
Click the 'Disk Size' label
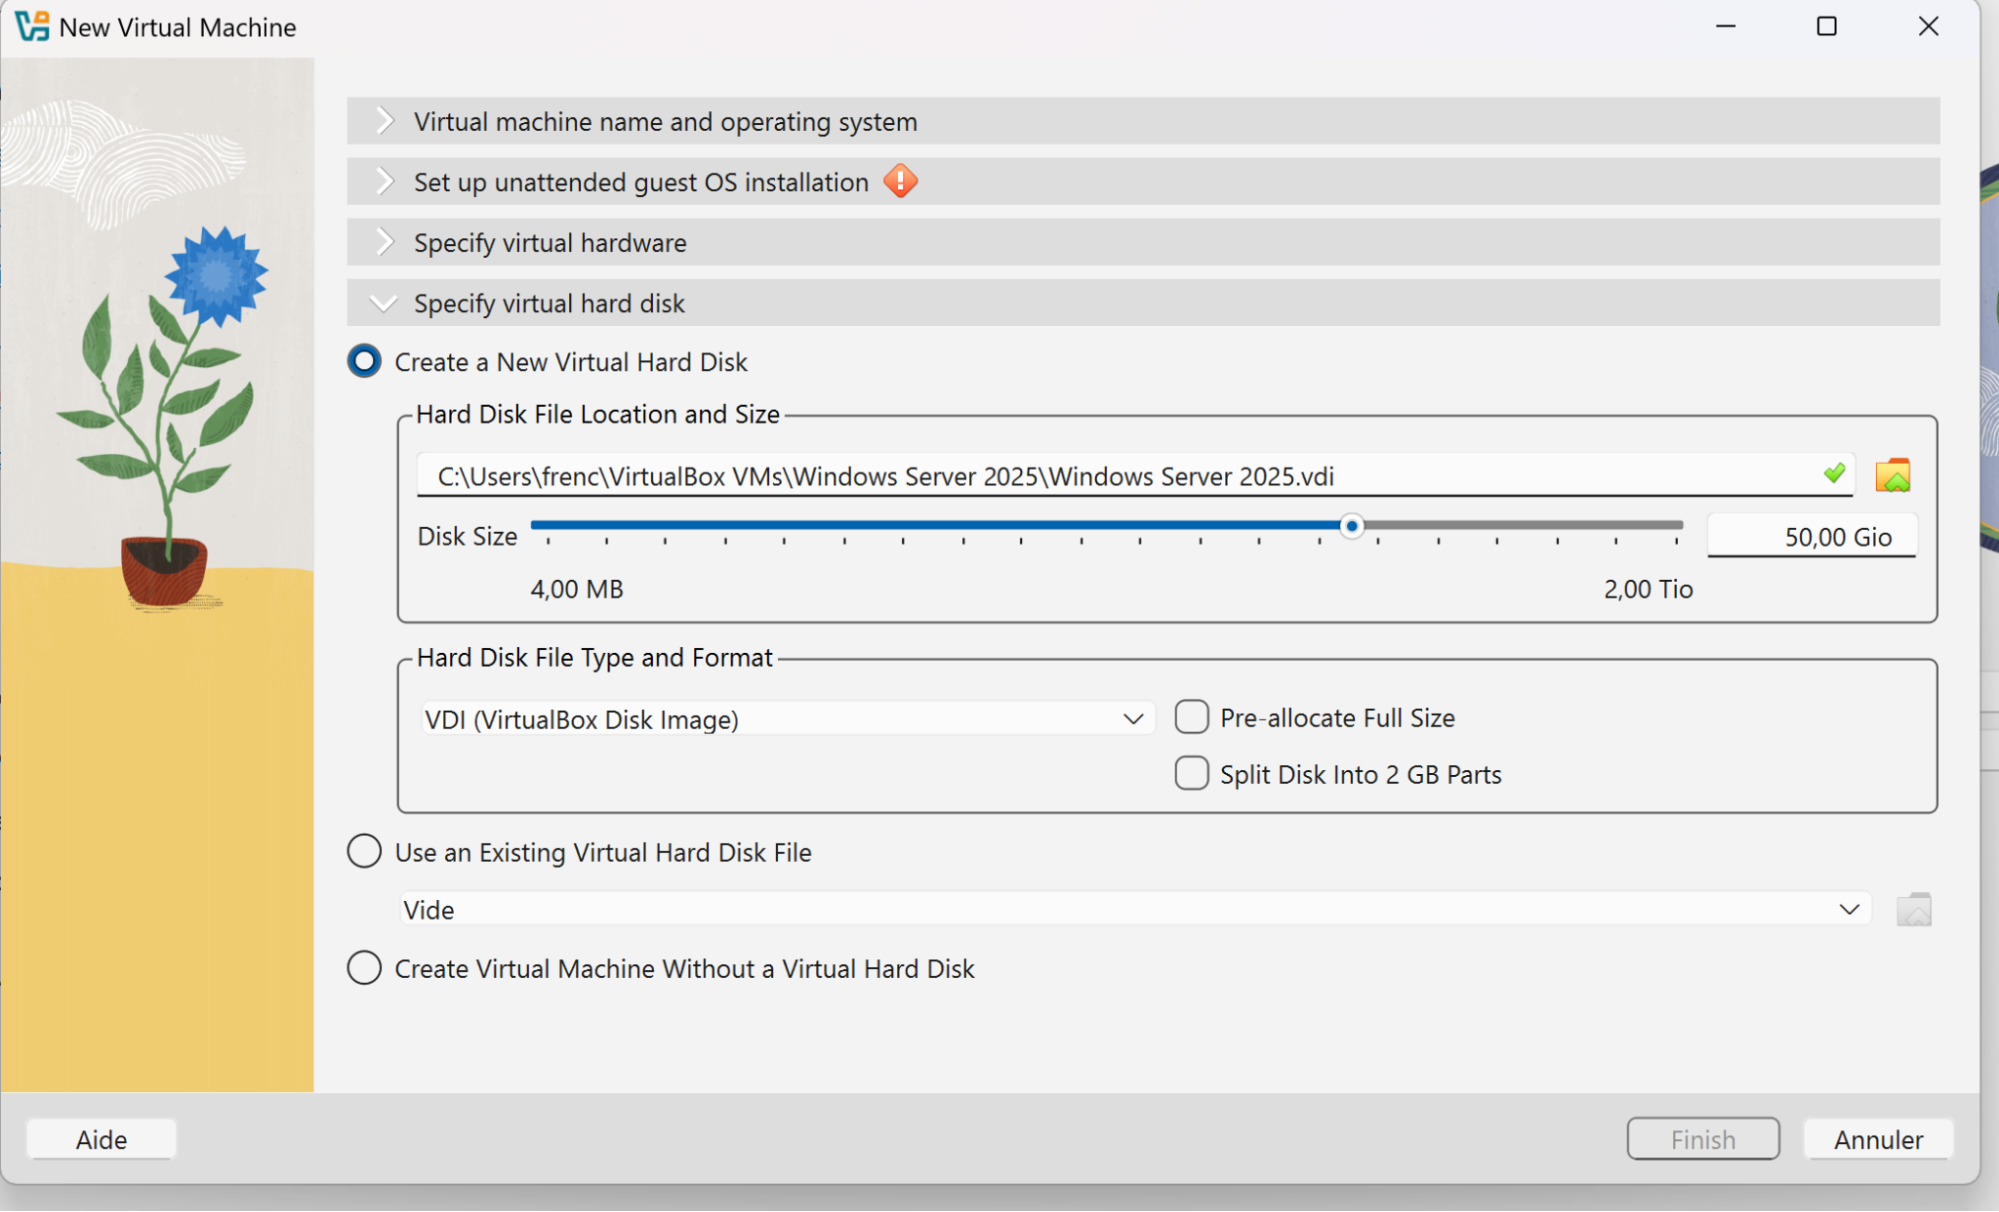[467, 536]
